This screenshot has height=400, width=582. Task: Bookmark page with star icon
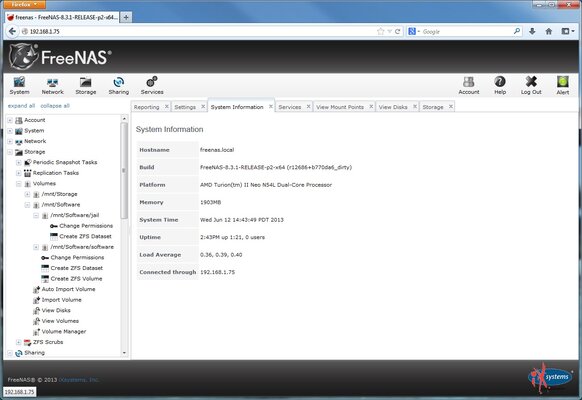click(x=380, y=32)
